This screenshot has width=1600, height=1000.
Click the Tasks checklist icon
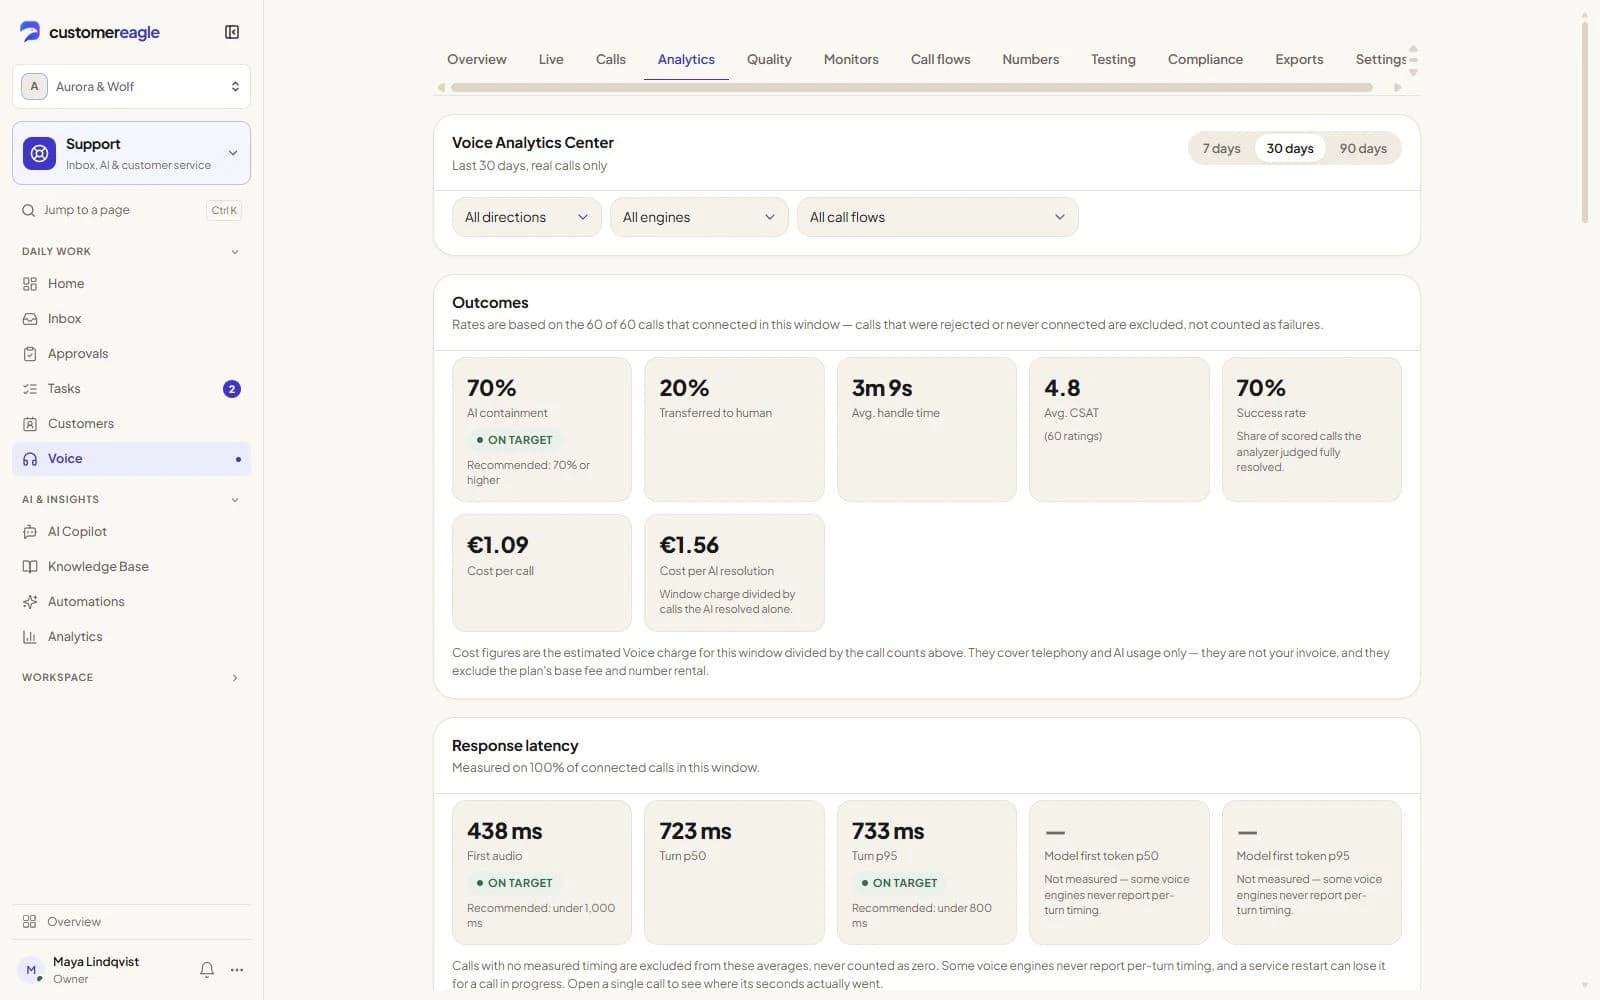click(x=30, y=389)
